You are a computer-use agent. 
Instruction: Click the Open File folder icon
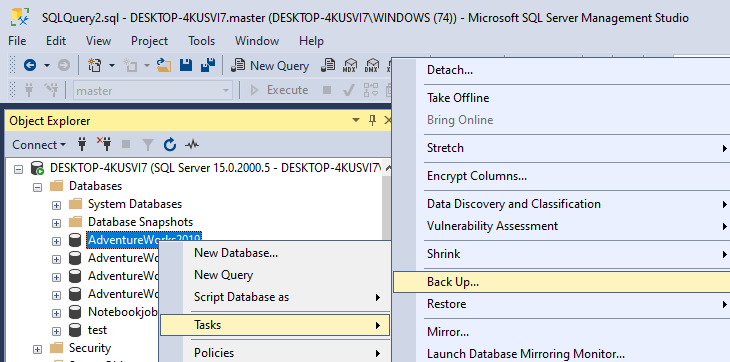point(164,66)
